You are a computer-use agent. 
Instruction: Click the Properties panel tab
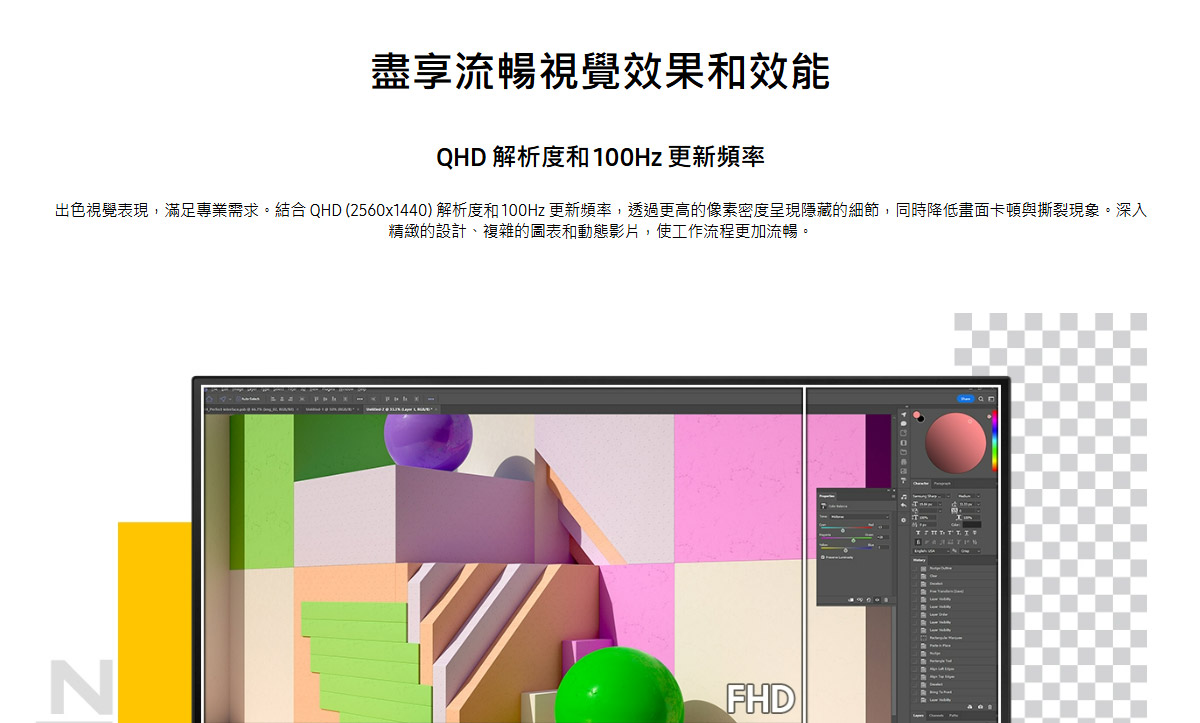coord(826,496)
